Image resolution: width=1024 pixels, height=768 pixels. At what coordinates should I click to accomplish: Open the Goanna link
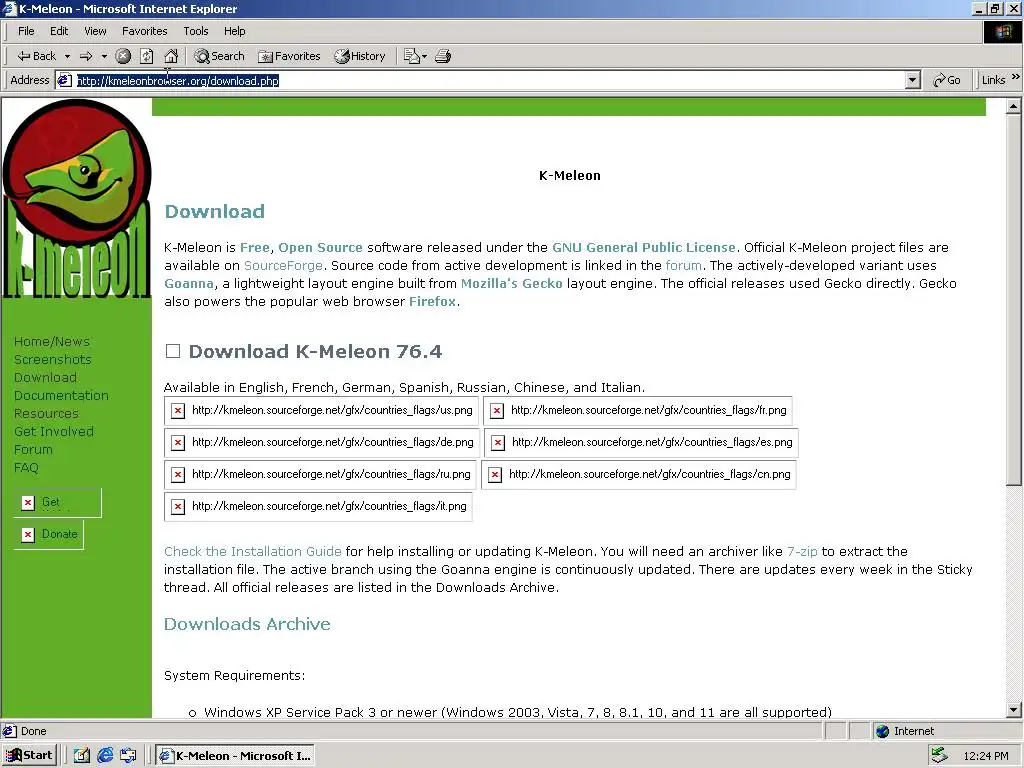(x=189, y=283)
